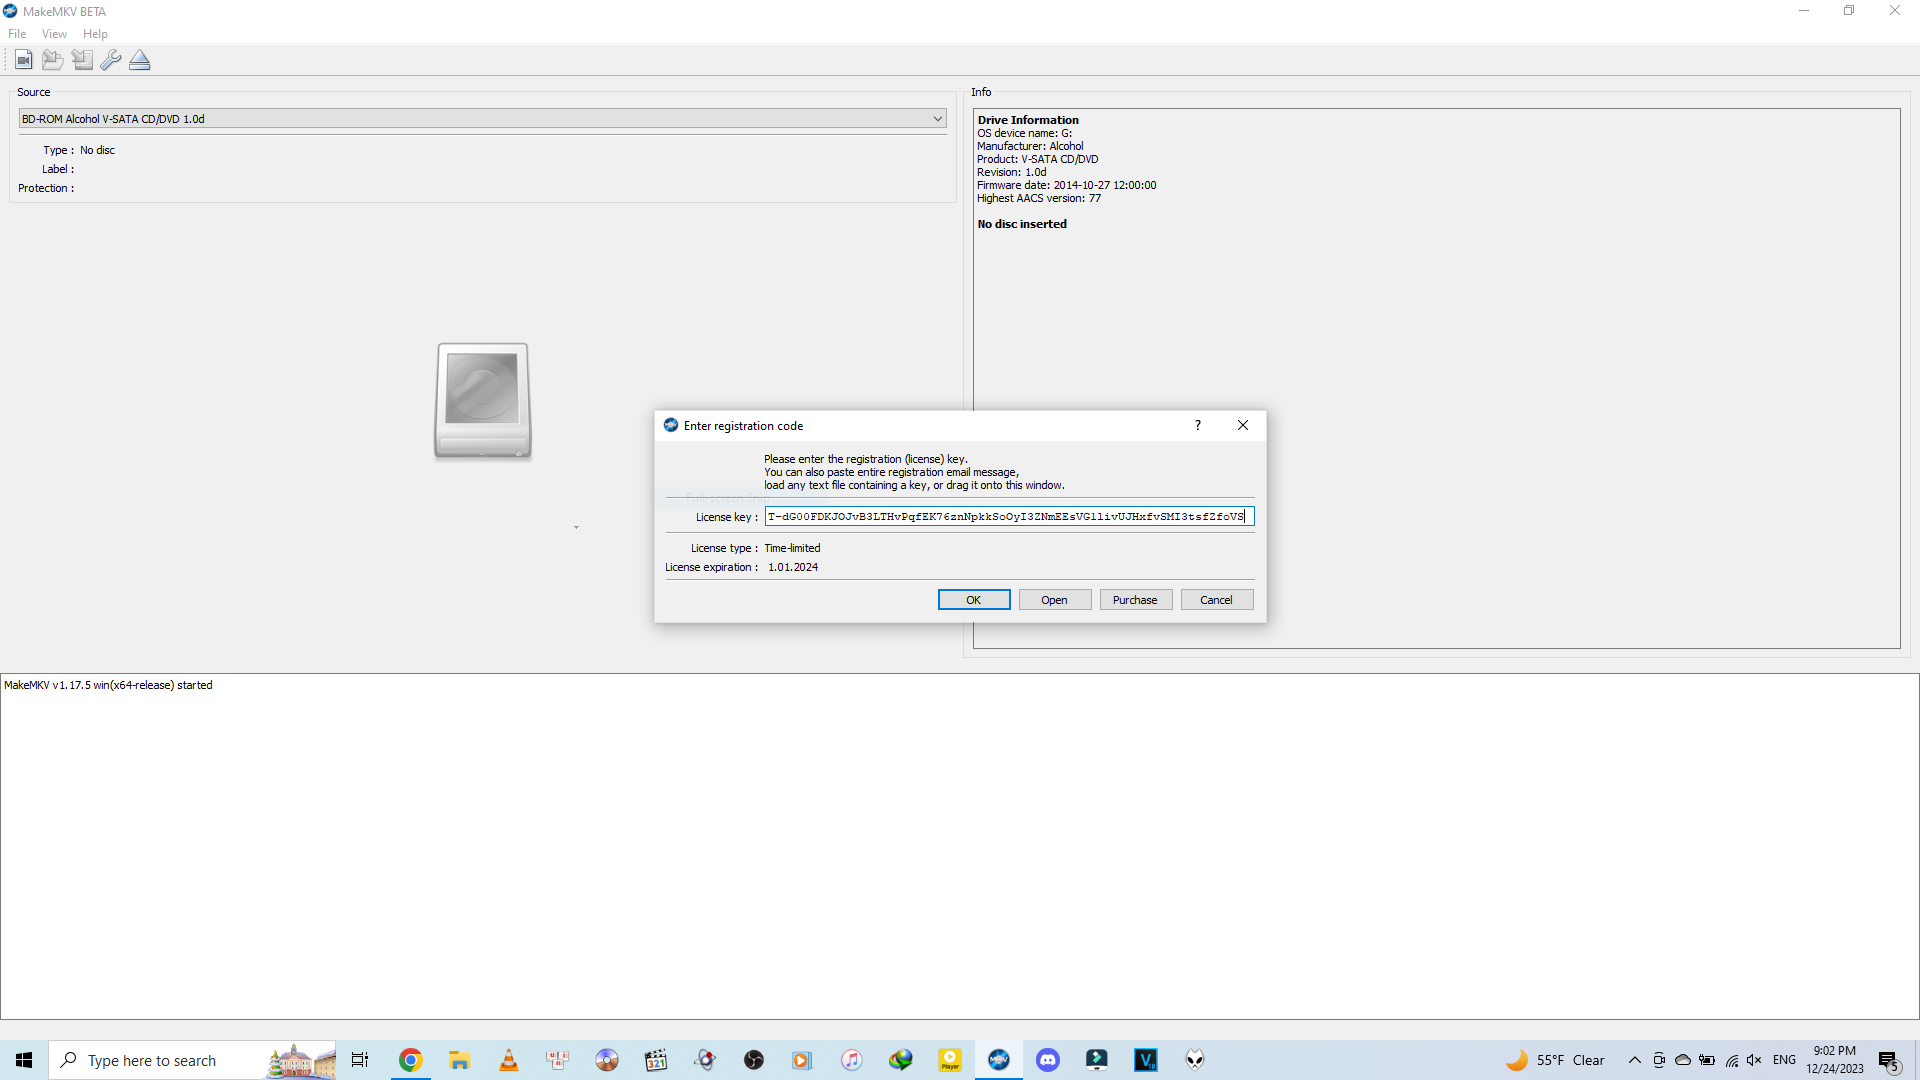Launch Google Chrome from taskbar

410,1060
